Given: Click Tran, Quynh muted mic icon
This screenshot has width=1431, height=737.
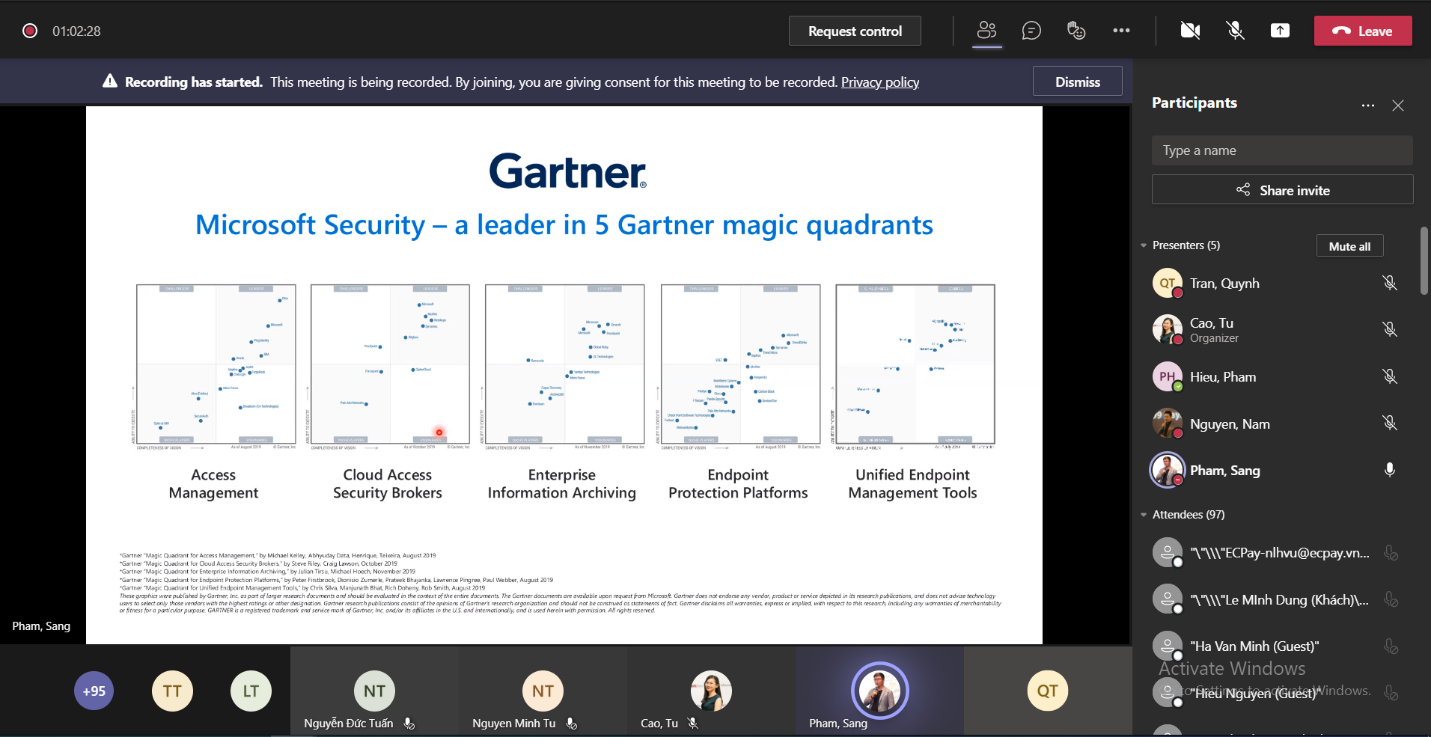Looking at the screenshot, I should (x=1389, y=283).
